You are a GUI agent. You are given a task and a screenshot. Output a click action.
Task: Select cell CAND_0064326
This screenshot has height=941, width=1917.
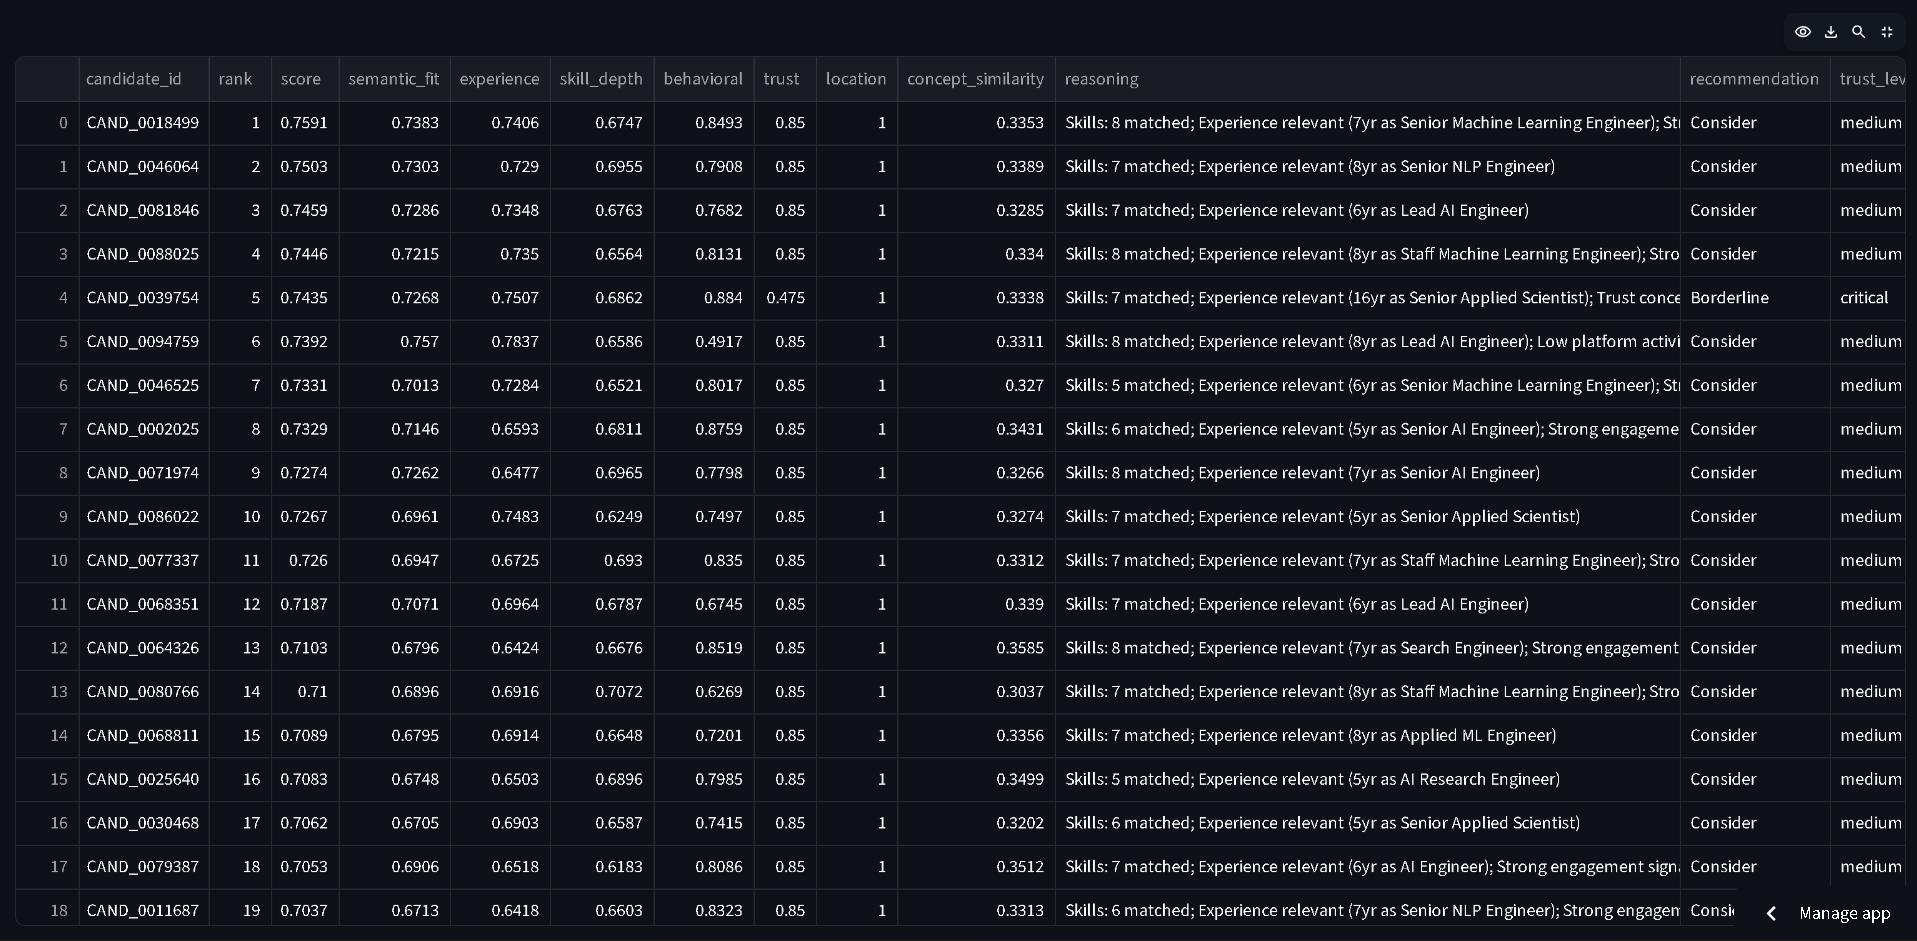pos(144,648)
